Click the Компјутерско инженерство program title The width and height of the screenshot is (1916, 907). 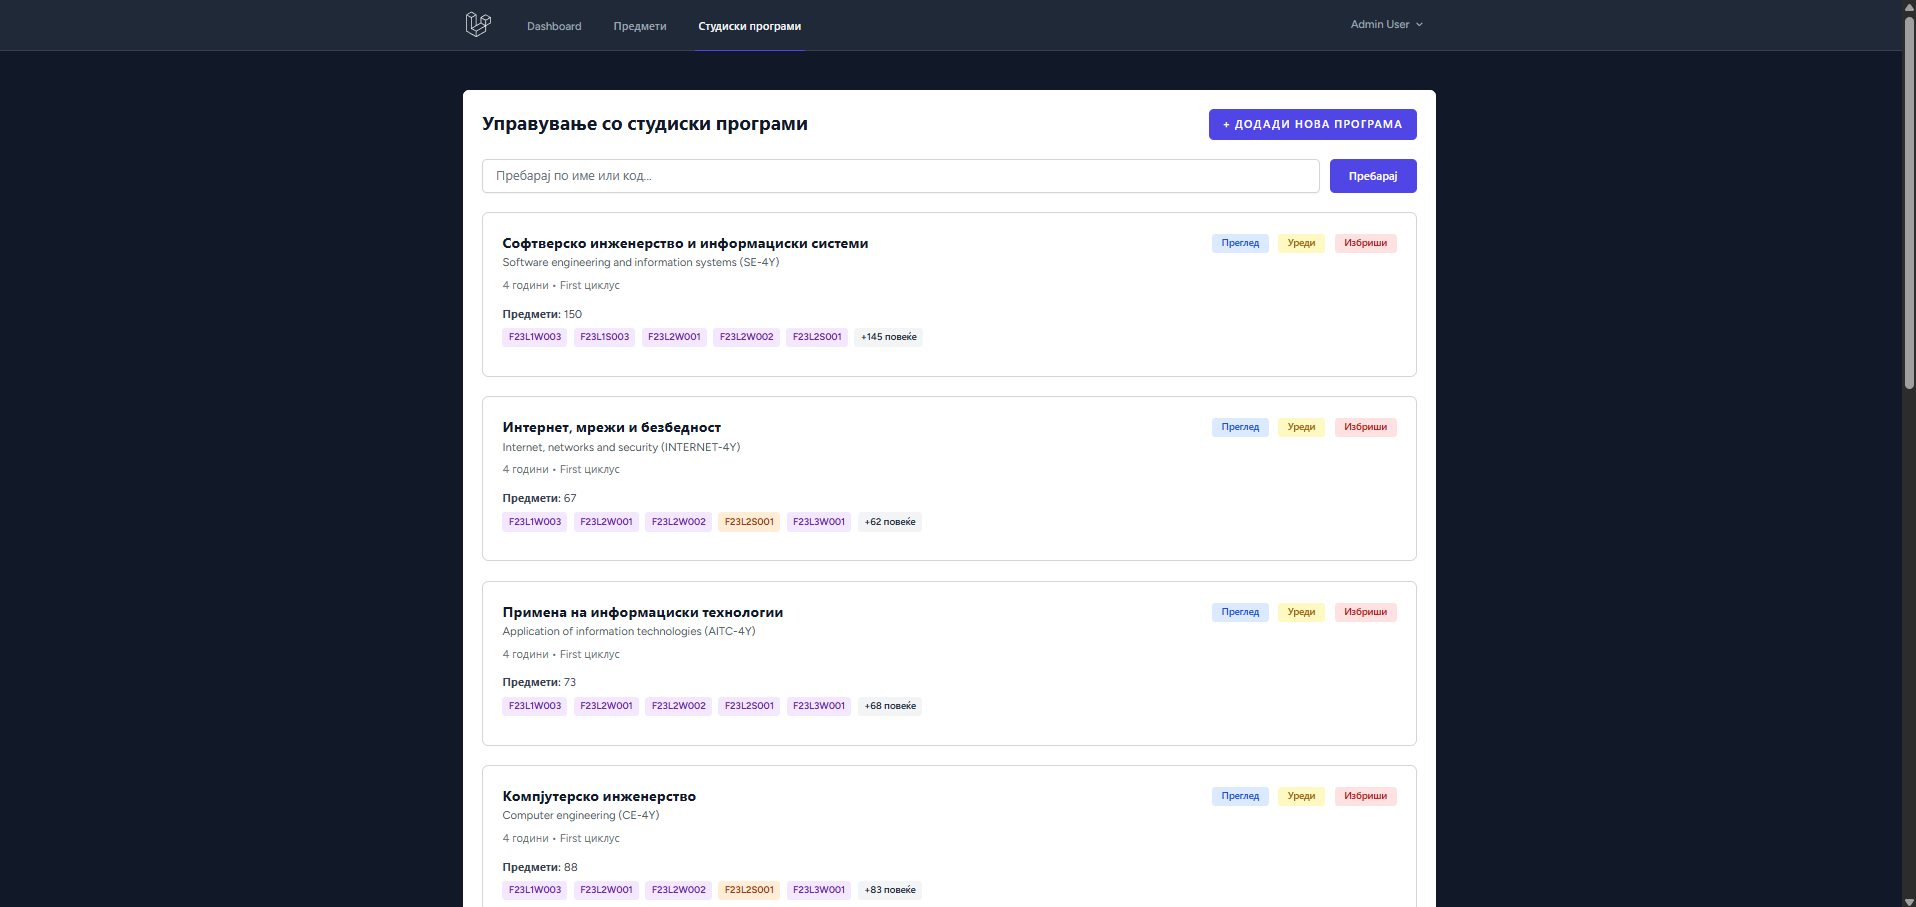click(599, 797)
